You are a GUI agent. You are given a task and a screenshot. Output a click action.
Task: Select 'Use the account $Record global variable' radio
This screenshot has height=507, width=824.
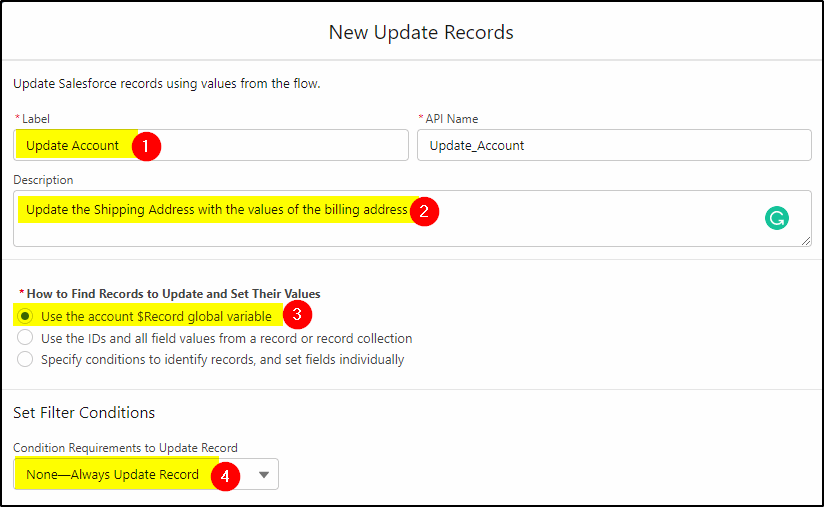(x=25, y=316)
